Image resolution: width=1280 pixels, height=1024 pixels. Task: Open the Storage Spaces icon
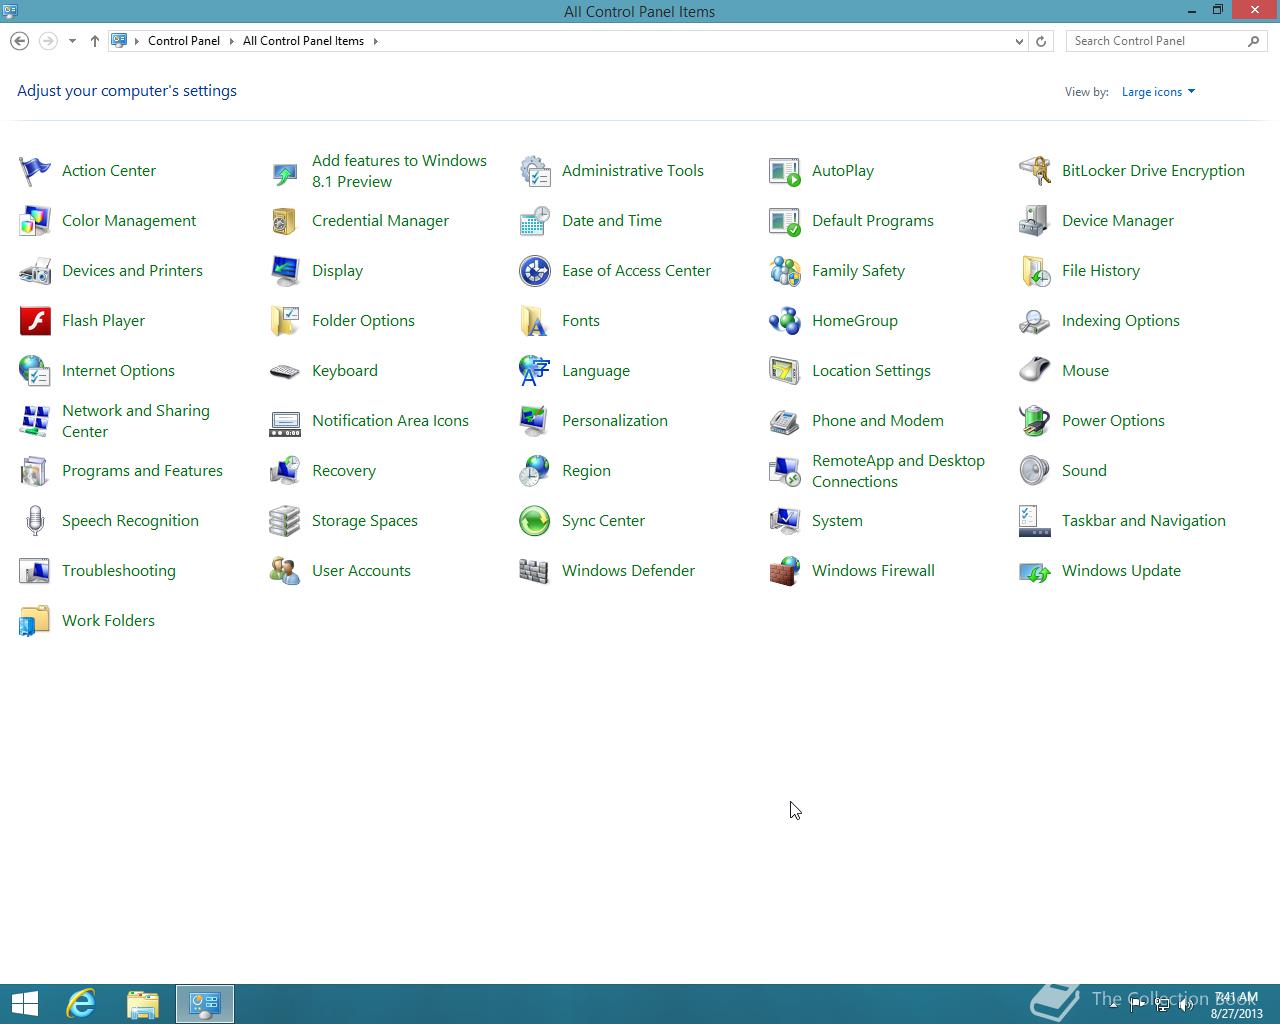coord(285,521)
